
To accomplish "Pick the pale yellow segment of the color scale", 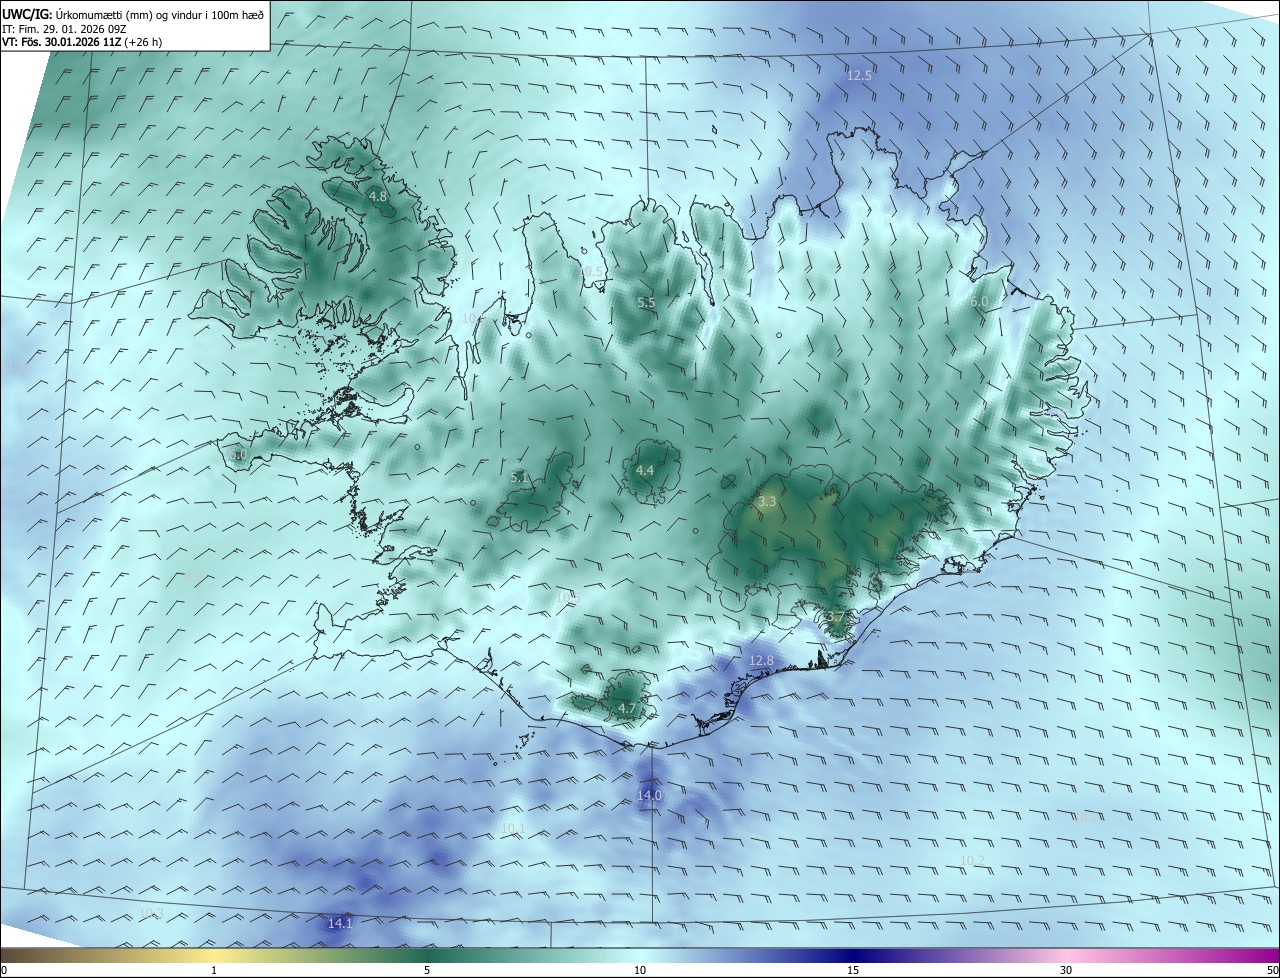I will (214, 955).
